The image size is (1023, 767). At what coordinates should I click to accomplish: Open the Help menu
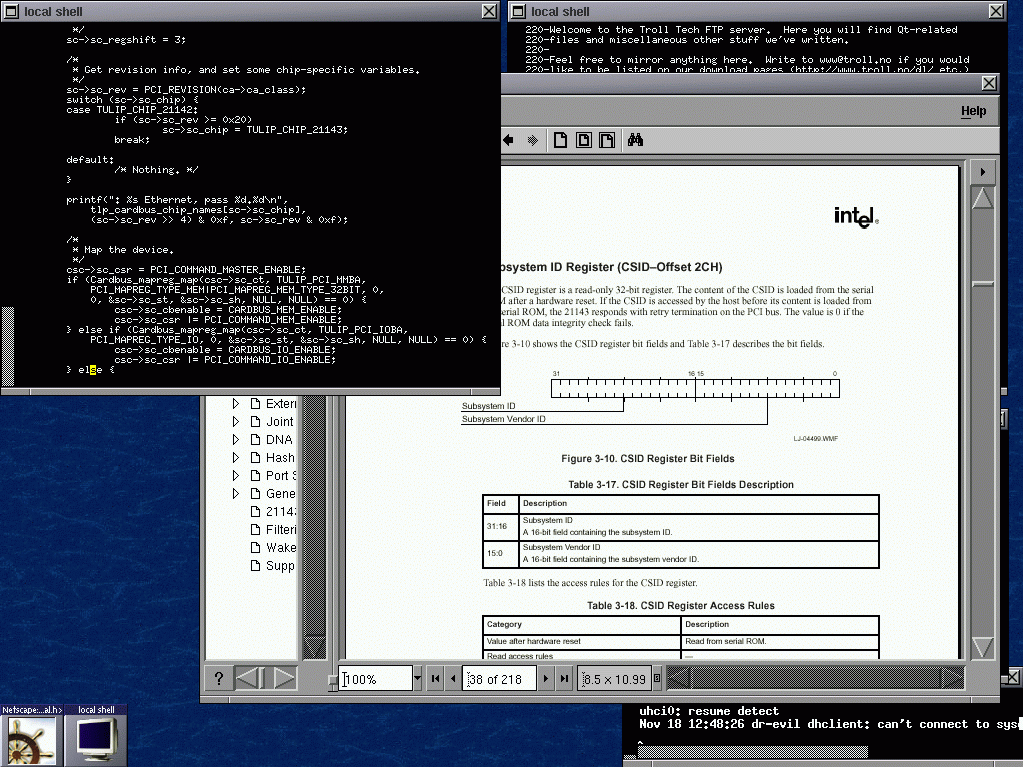[x=973, y=111]
